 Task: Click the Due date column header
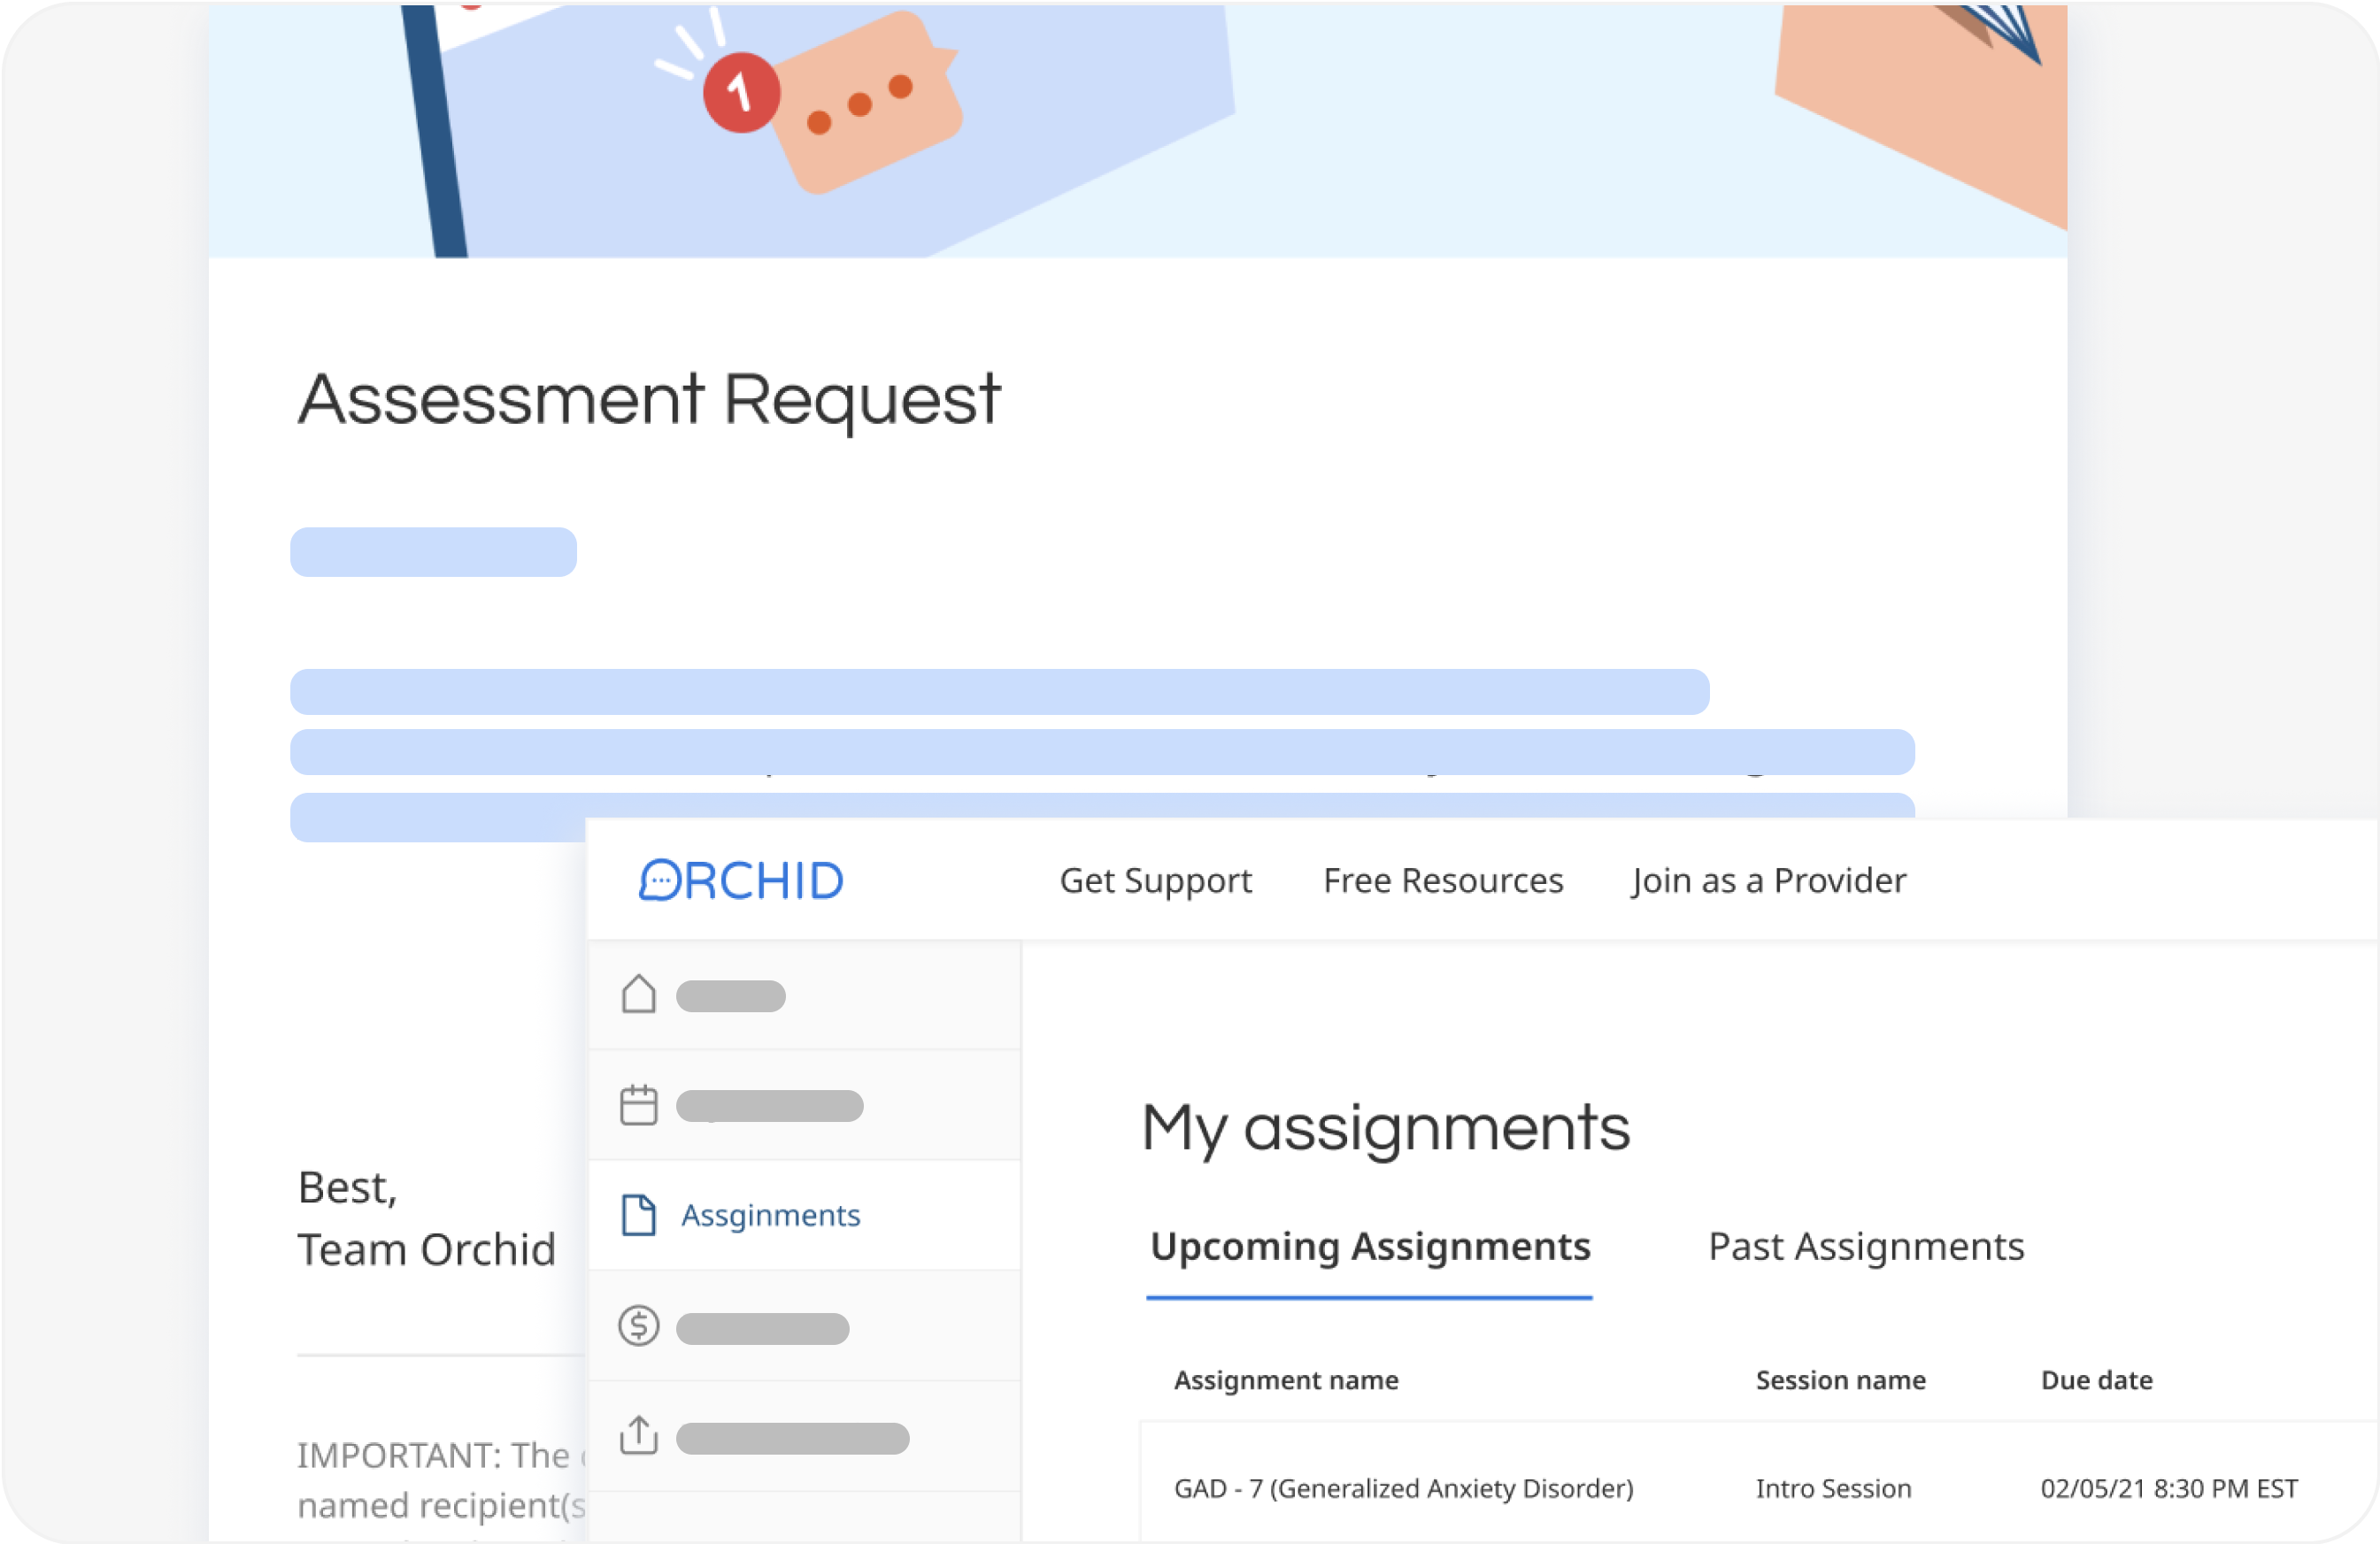2097,1380
